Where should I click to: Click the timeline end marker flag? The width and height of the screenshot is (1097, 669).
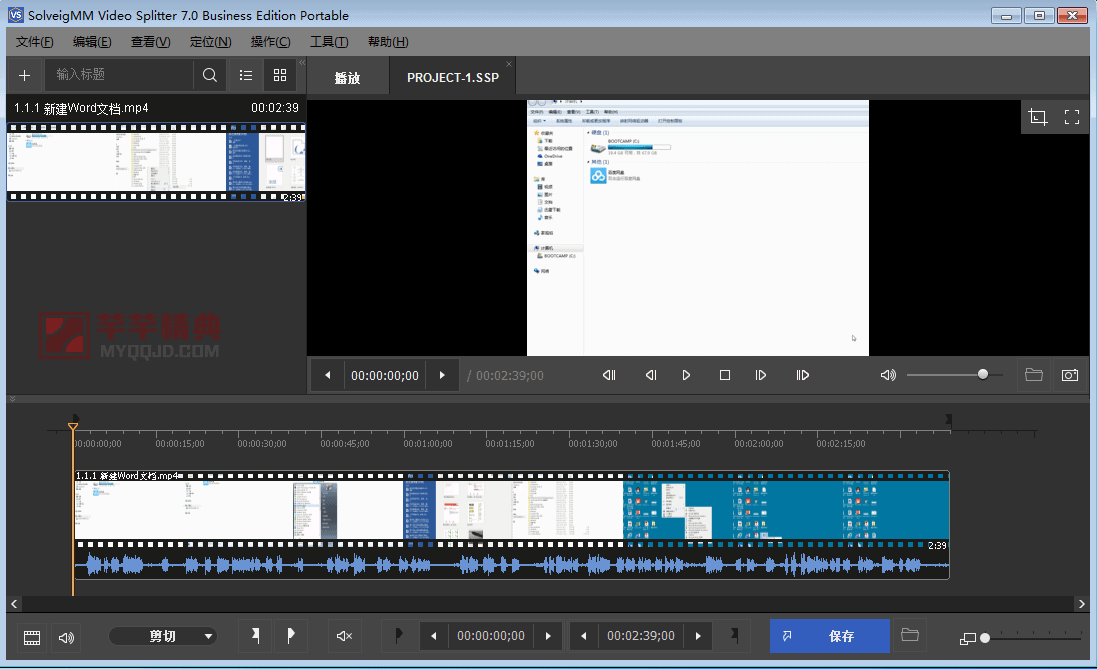(949, 419)
